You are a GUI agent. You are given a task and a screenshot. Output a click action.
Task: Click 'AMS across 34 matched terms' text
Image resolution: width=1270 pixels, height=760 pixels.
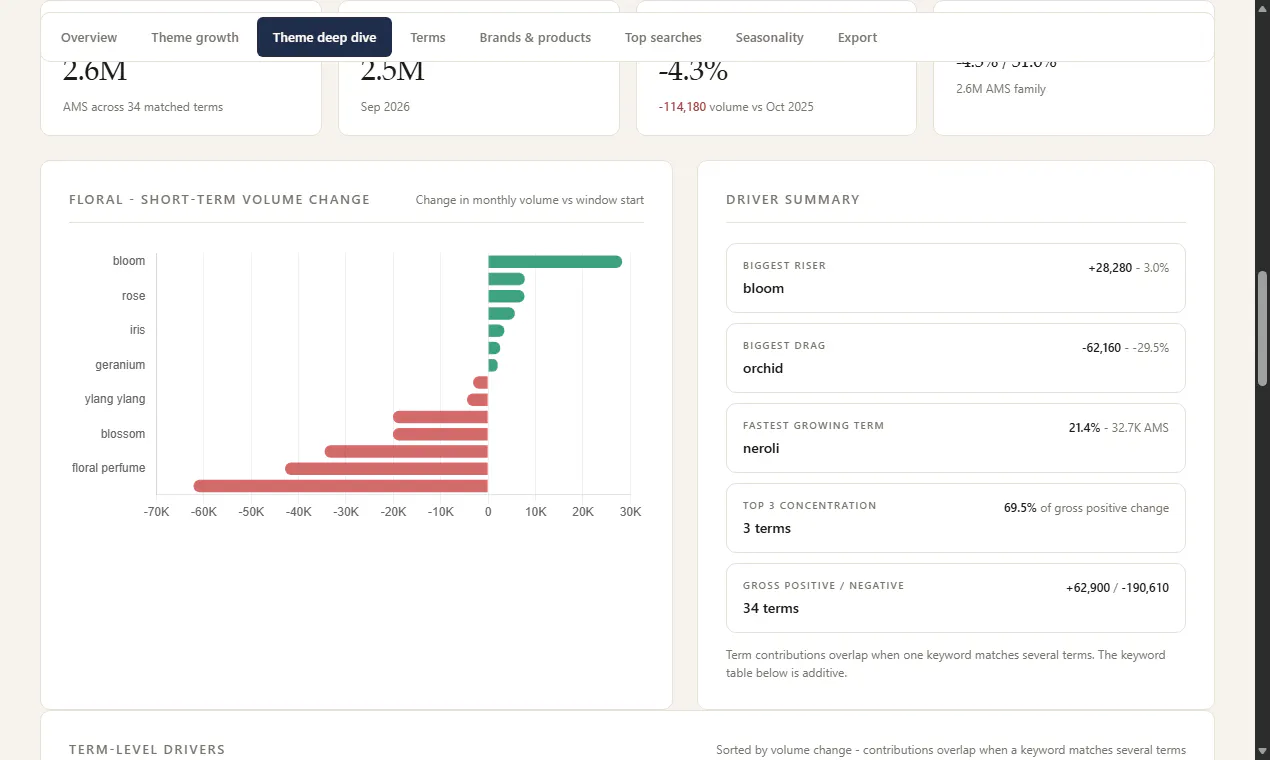coord(143,107)
